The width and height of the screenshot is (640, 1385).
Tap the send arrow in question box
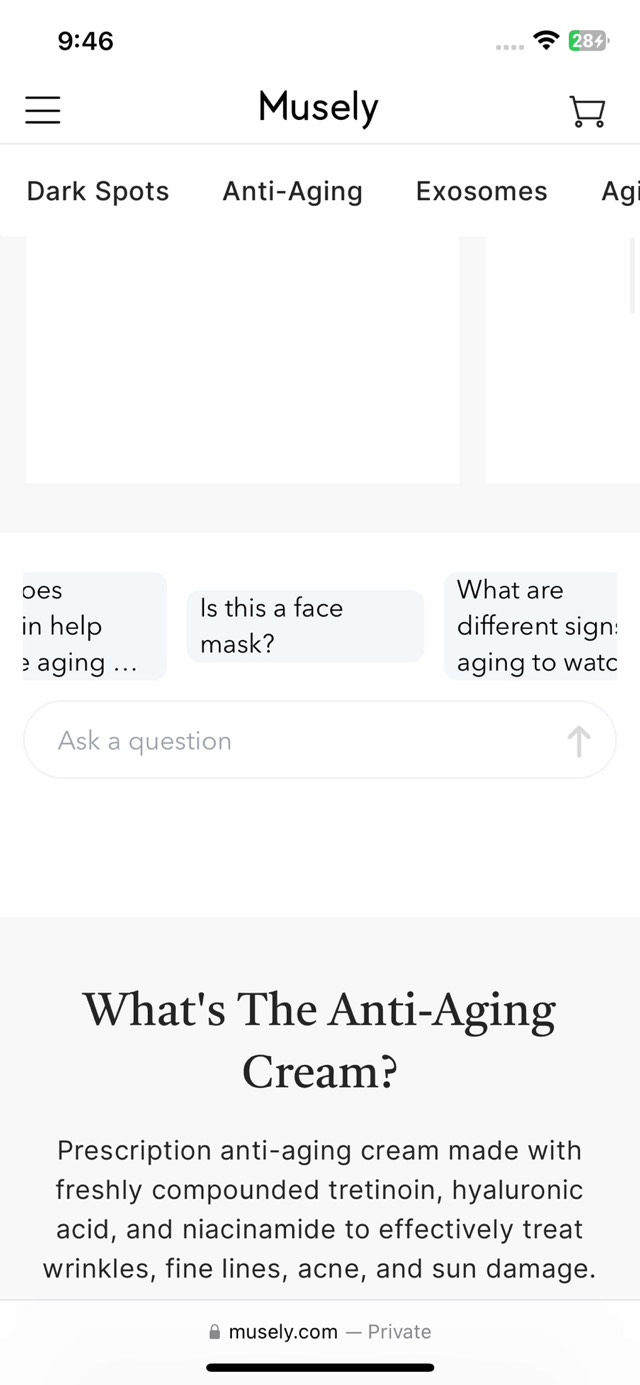[x=579, y=741]
